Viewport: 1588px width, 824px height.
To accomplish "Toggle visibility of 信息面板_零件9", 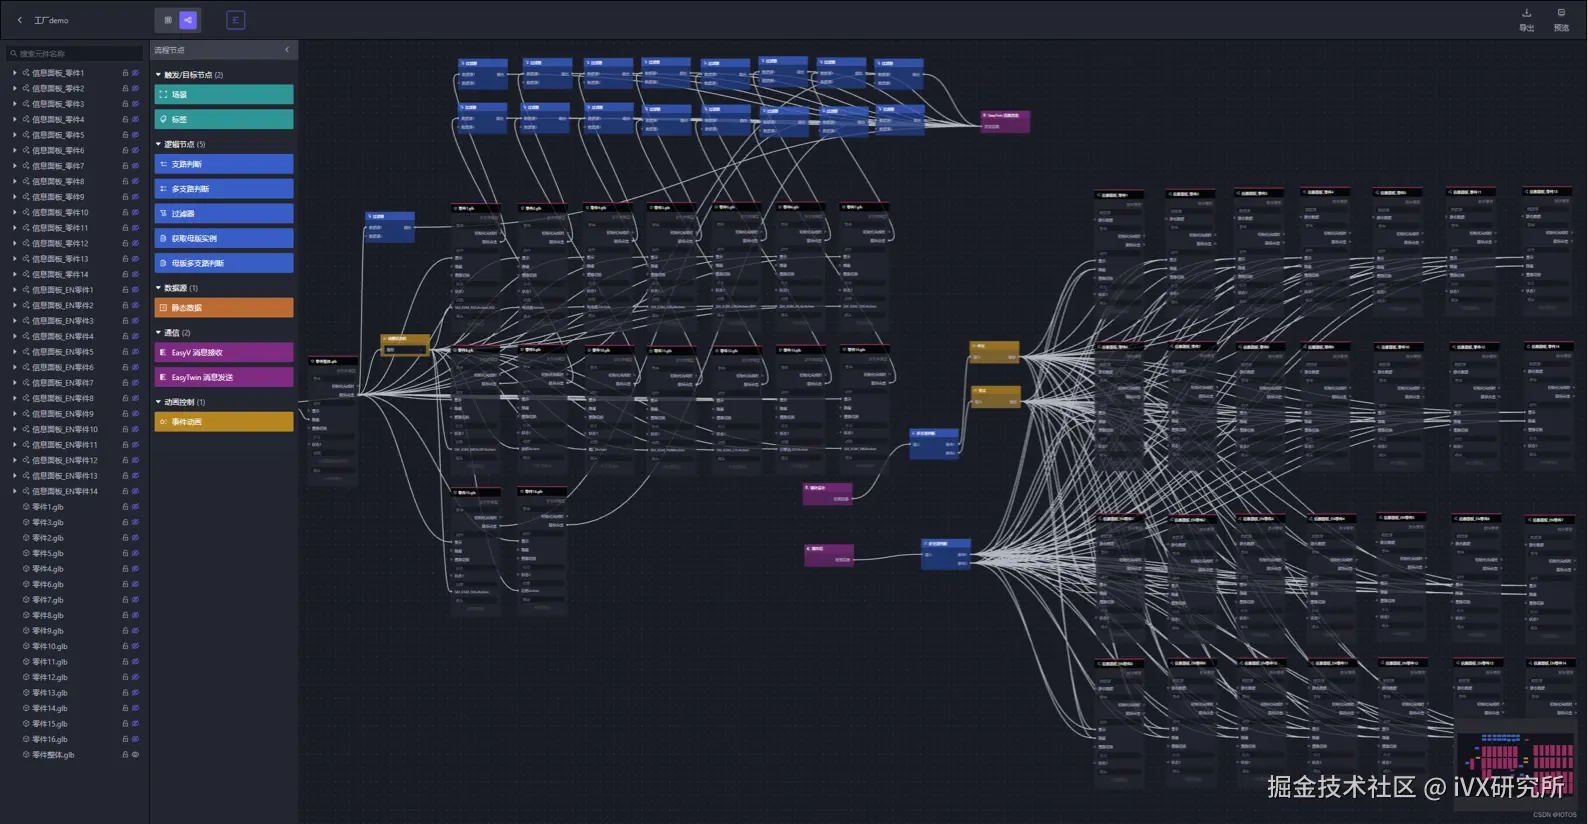I will pyautogui.click(x=135, y=197).
